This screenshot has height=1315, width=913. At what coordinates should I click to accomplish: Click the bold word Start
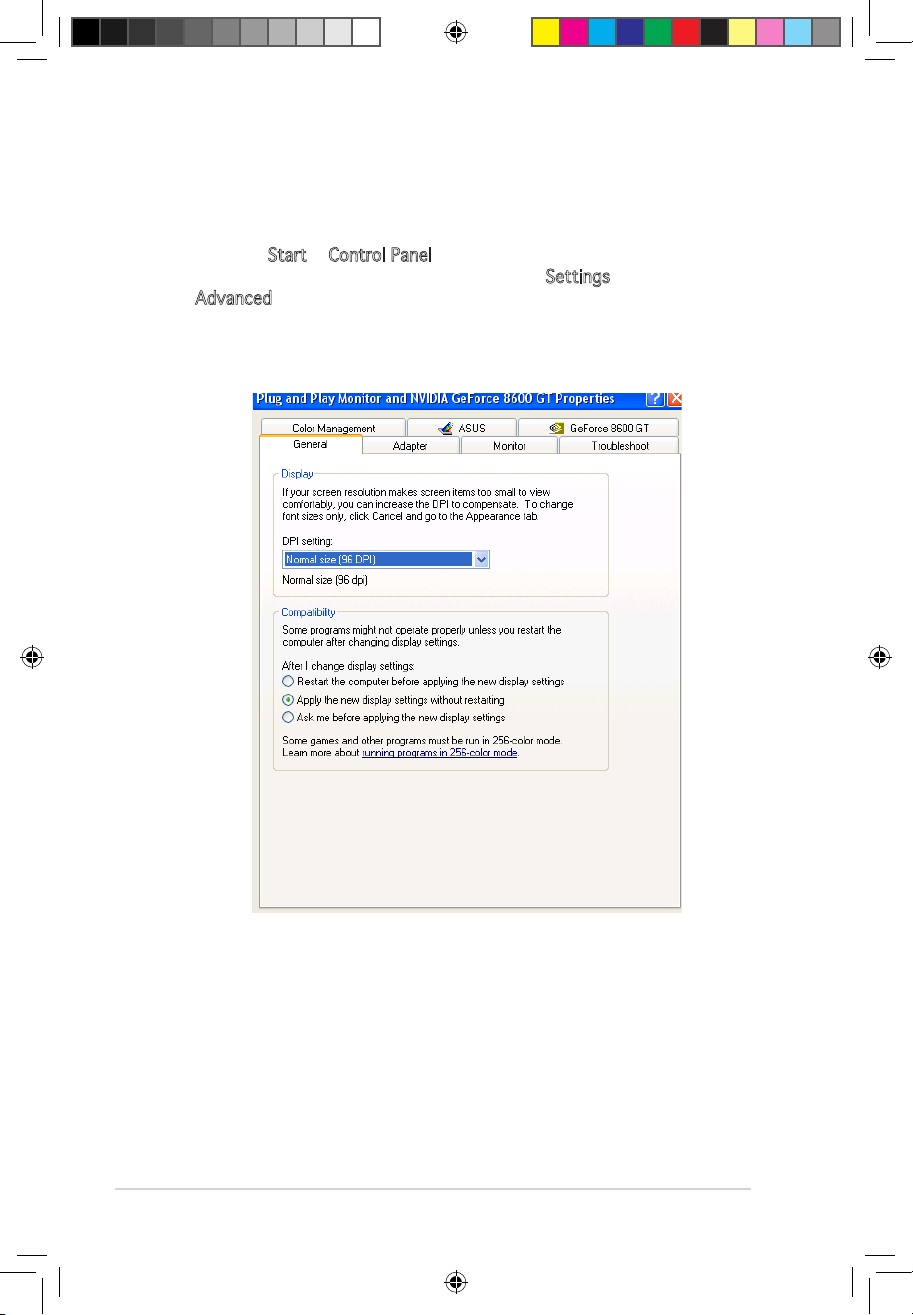tap(287, 255)
